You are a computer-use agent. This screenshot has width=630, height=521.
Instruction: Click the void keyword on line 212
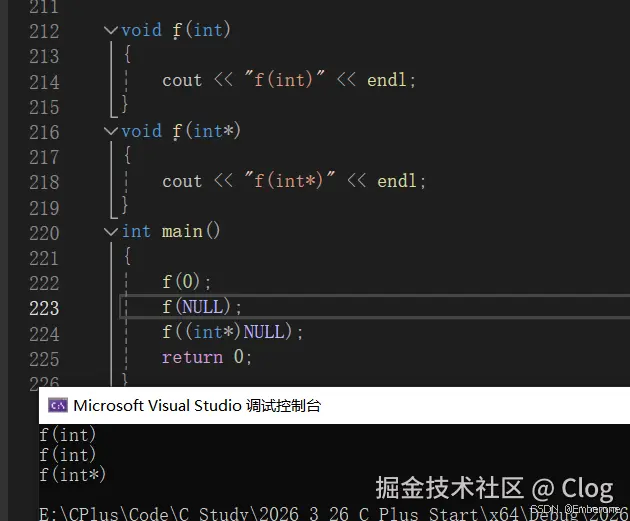coord(141,30)
